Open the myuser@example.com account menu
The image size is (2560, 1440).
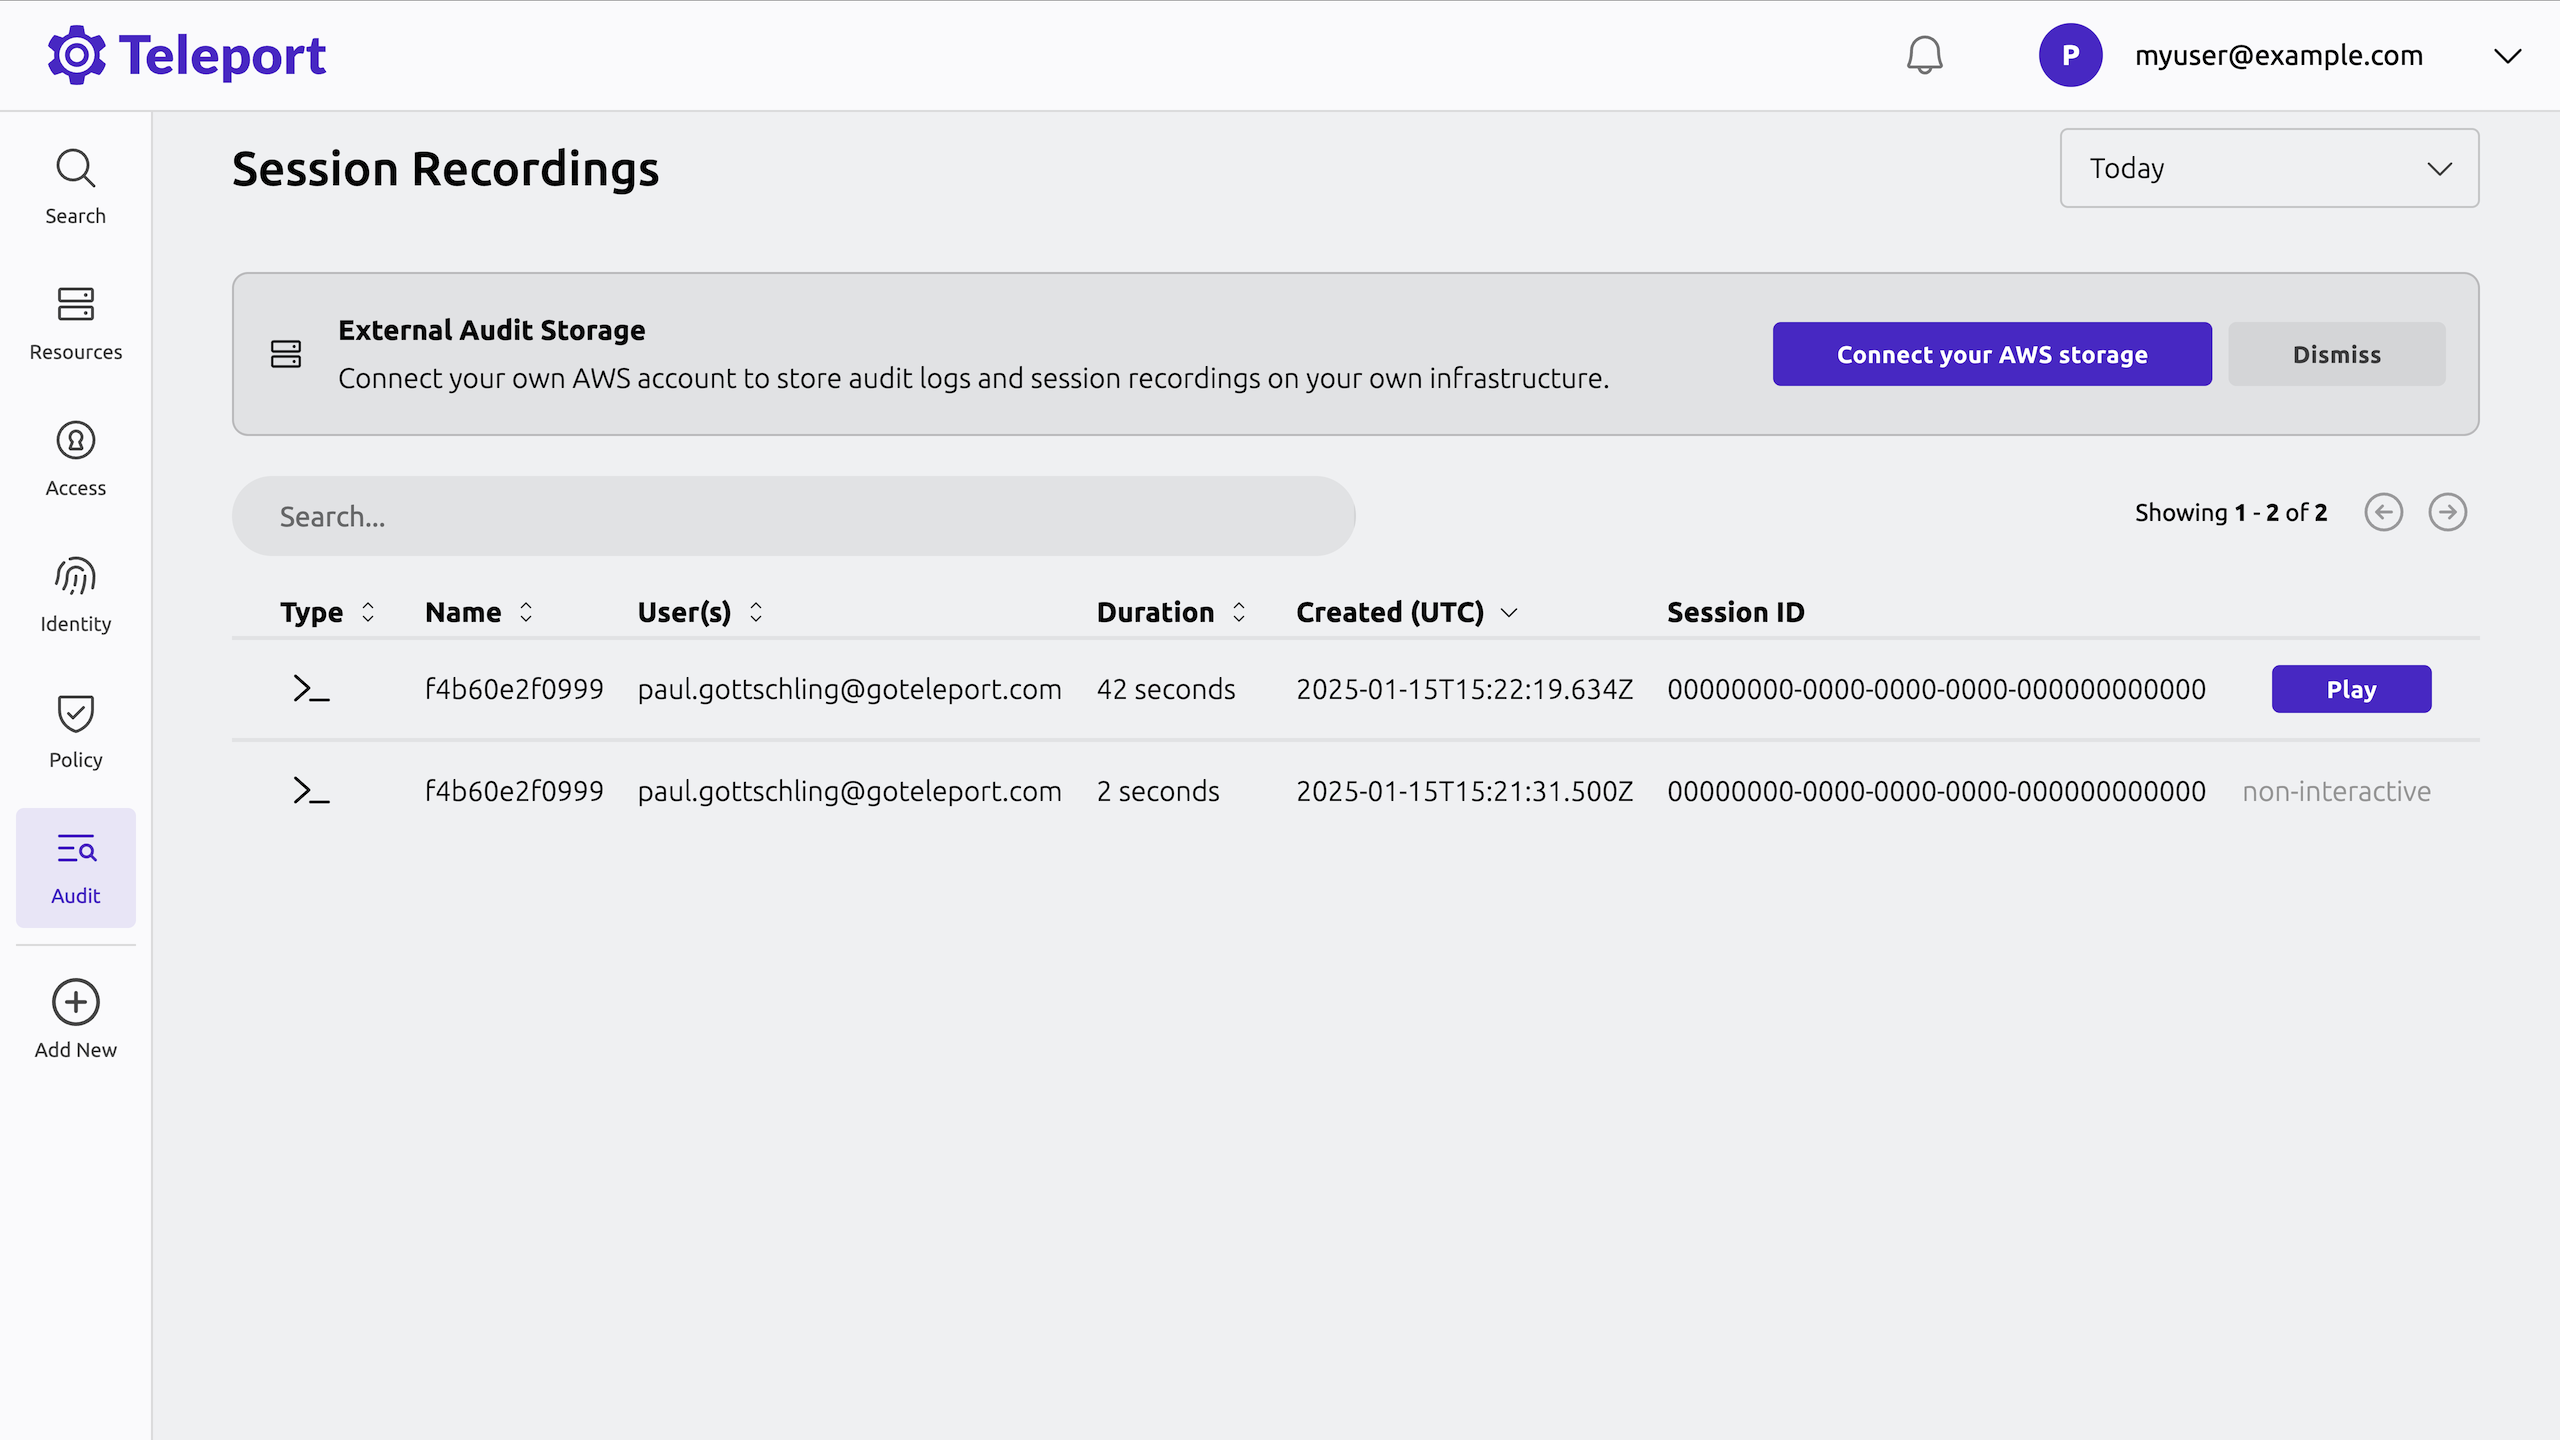(x=2278, y=55)
